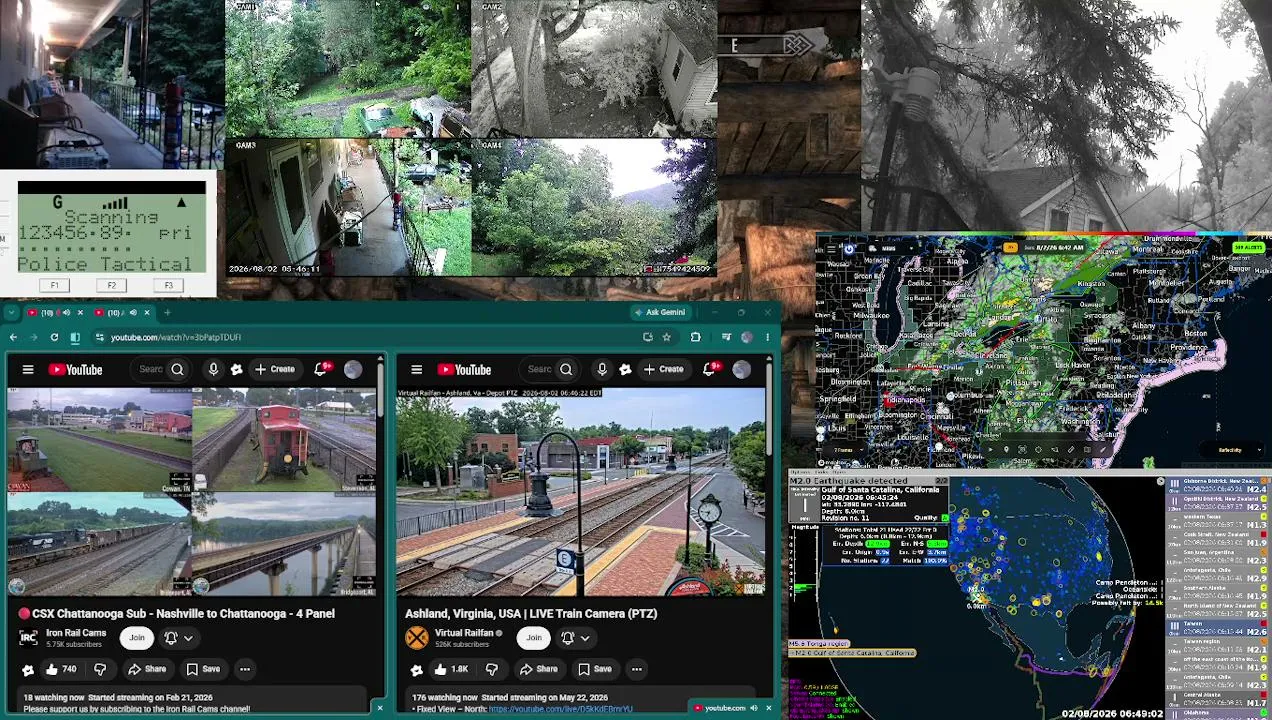Join the Virtual Railfan channel

534,638
